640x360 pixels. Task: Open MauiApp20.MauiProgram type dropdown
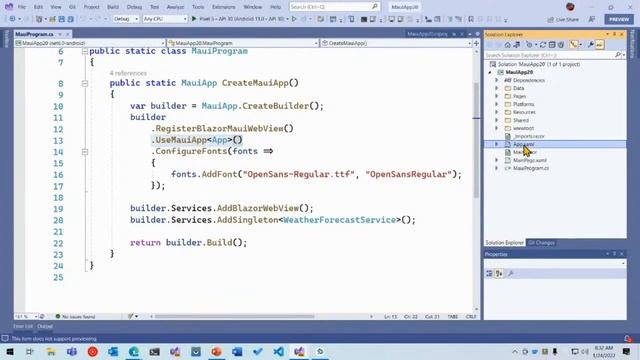(x=243, y=43)
